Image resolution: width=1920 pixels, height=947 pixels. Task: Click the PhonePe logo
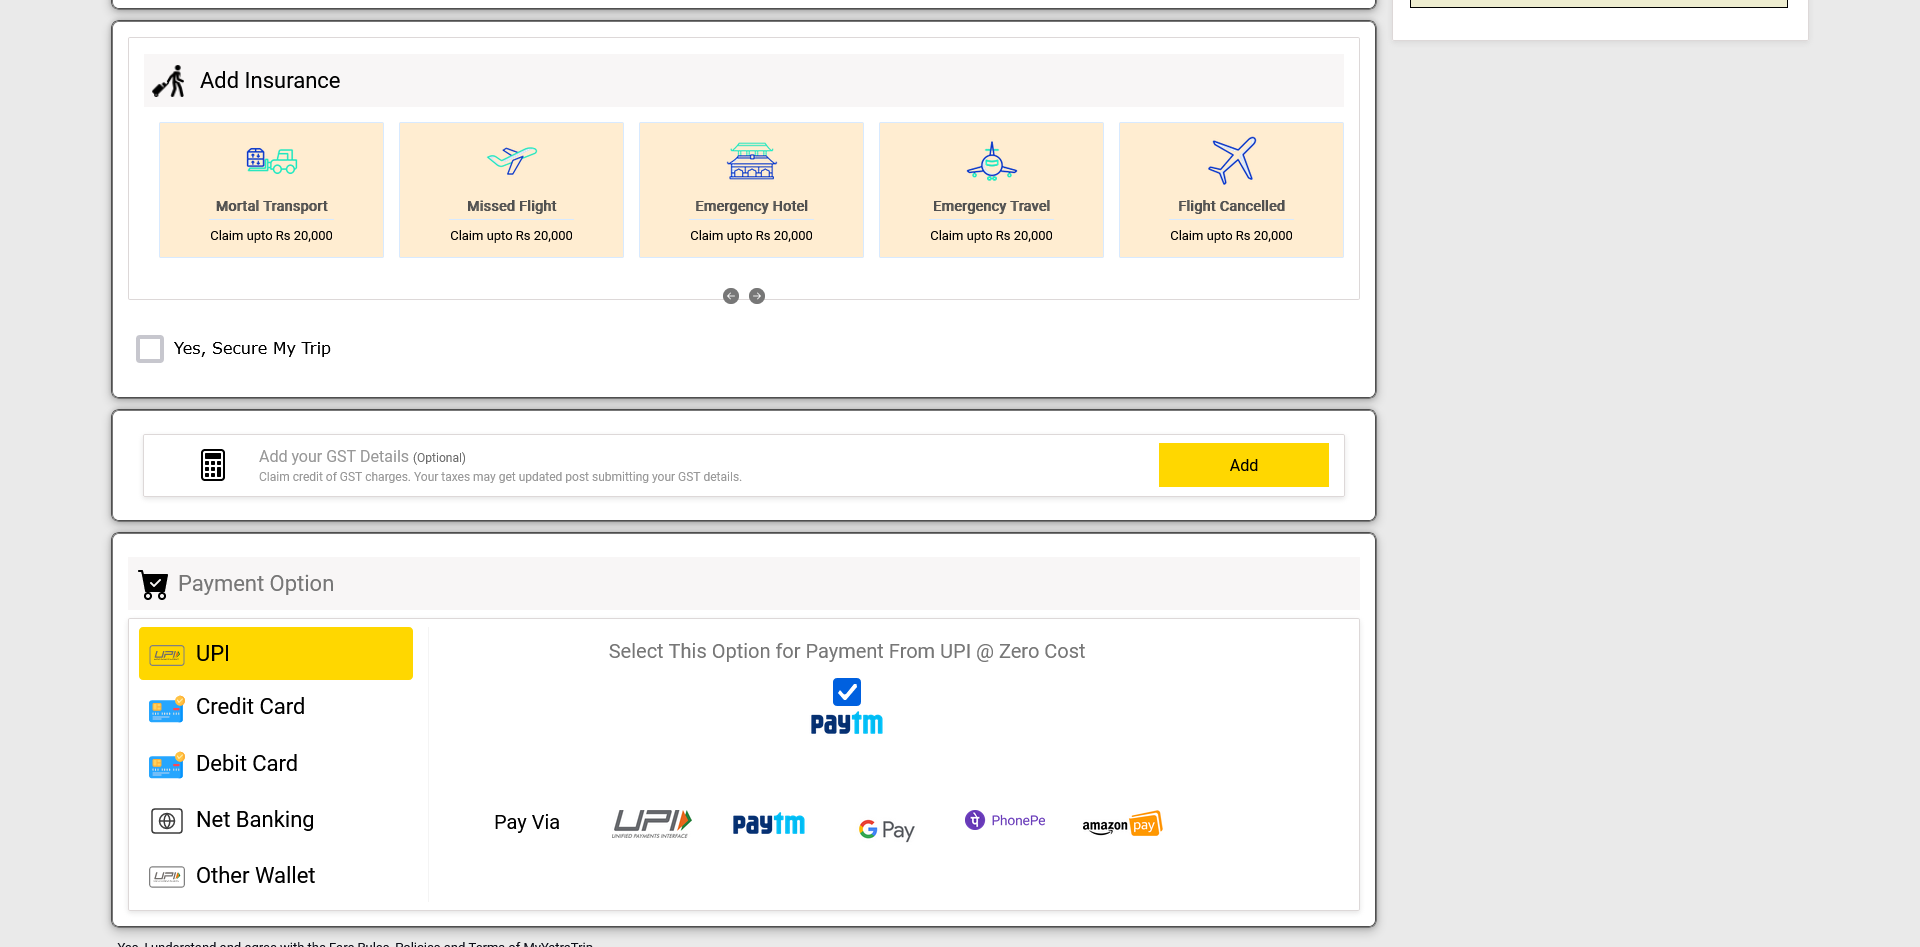pos(1005,820)
